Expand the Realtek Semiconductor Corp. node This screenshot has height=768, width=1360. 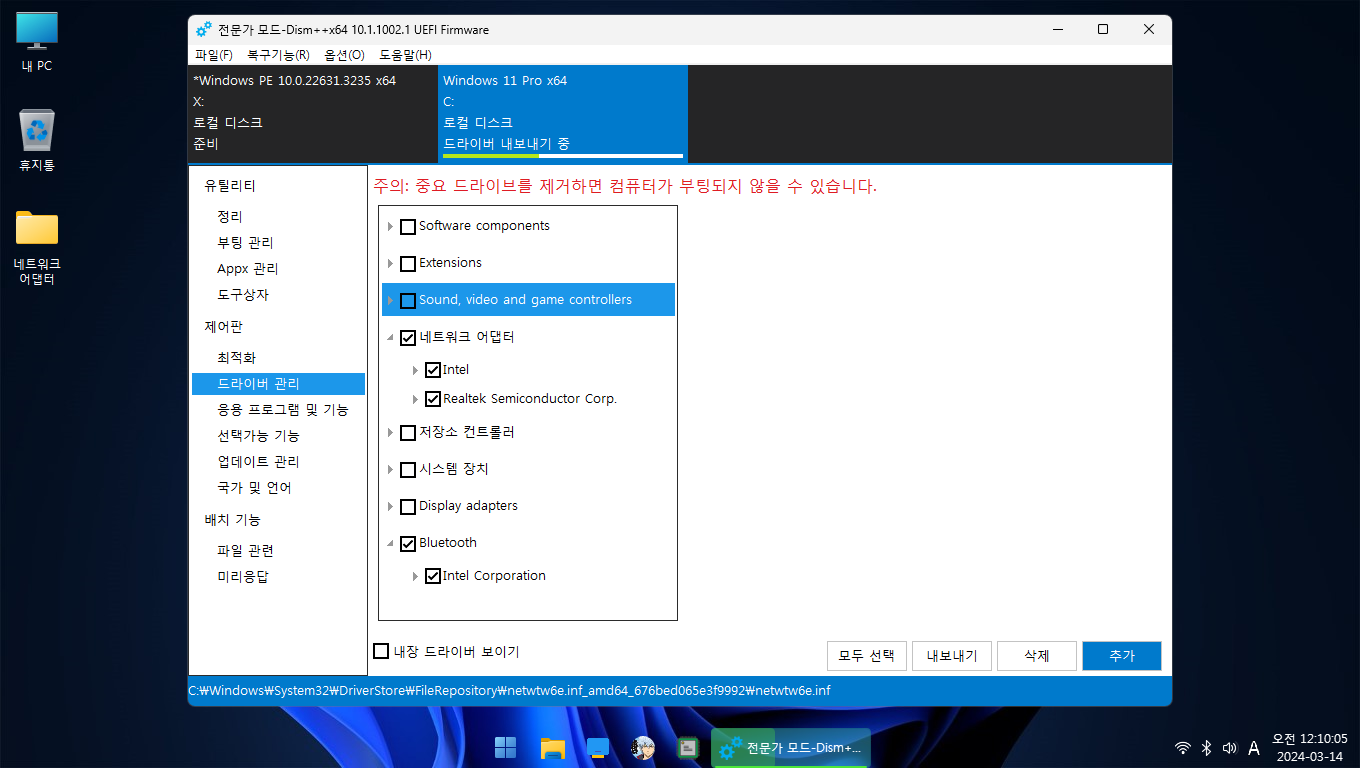click(x=416, y=400)
